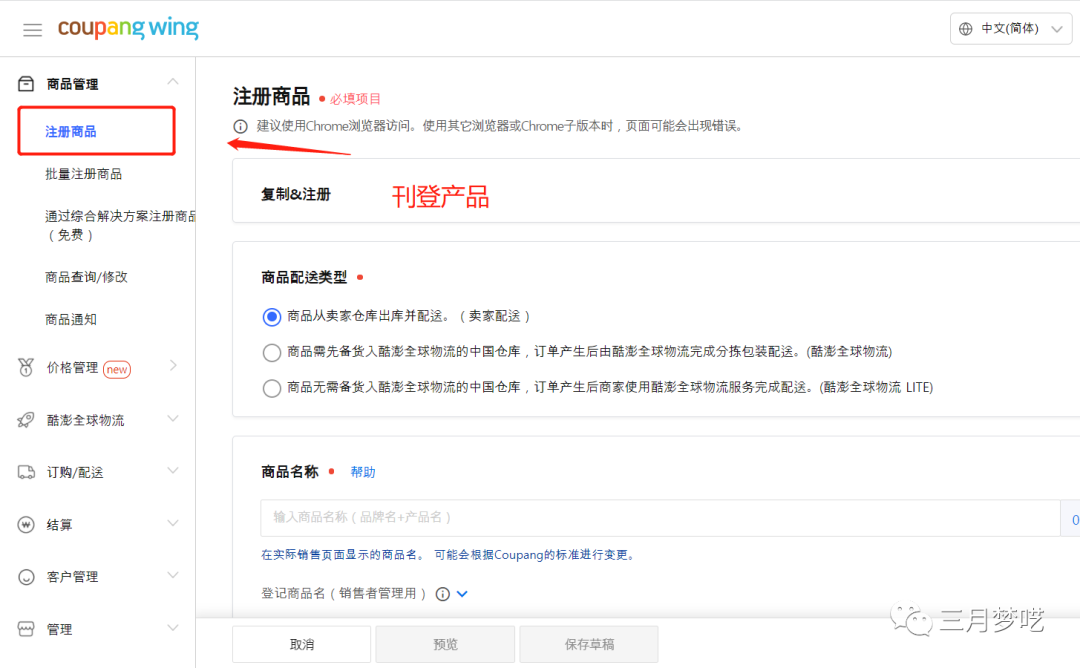1080x668 pixels.
Task: Expand the 酷澎全球物流 chevron
Action: pos(173,419)
